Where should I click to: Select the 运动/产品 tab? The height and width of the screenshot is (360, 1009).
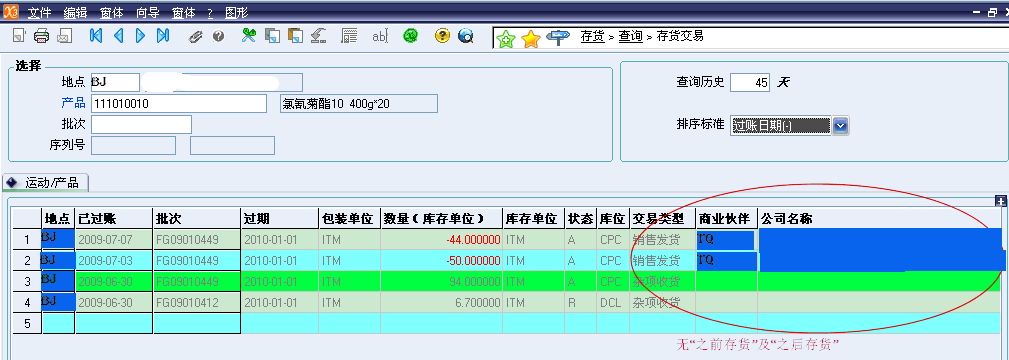[x=45, y=183]
